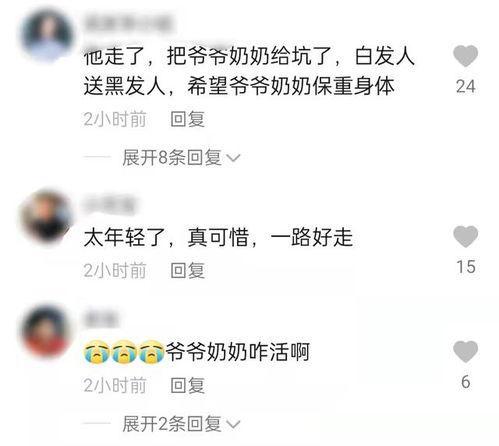499x446 pixels.
Task: Like the comment with 24 likes
Action: click(x=465, y=56)
